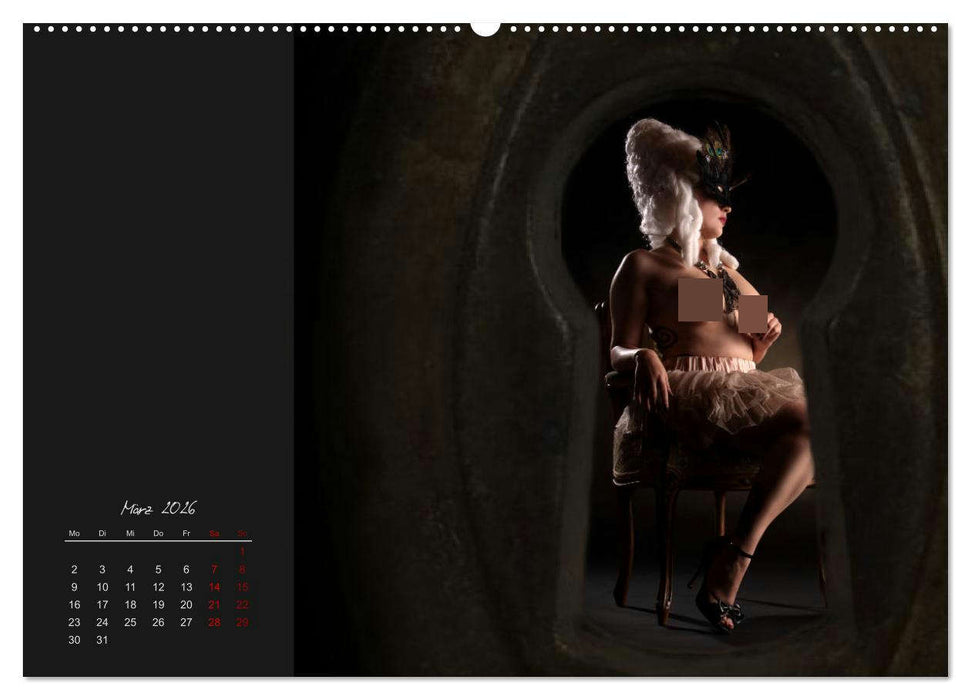Select March 16 beginning the fourth row
Screen dimensions: 971x700
coord(74,603)
